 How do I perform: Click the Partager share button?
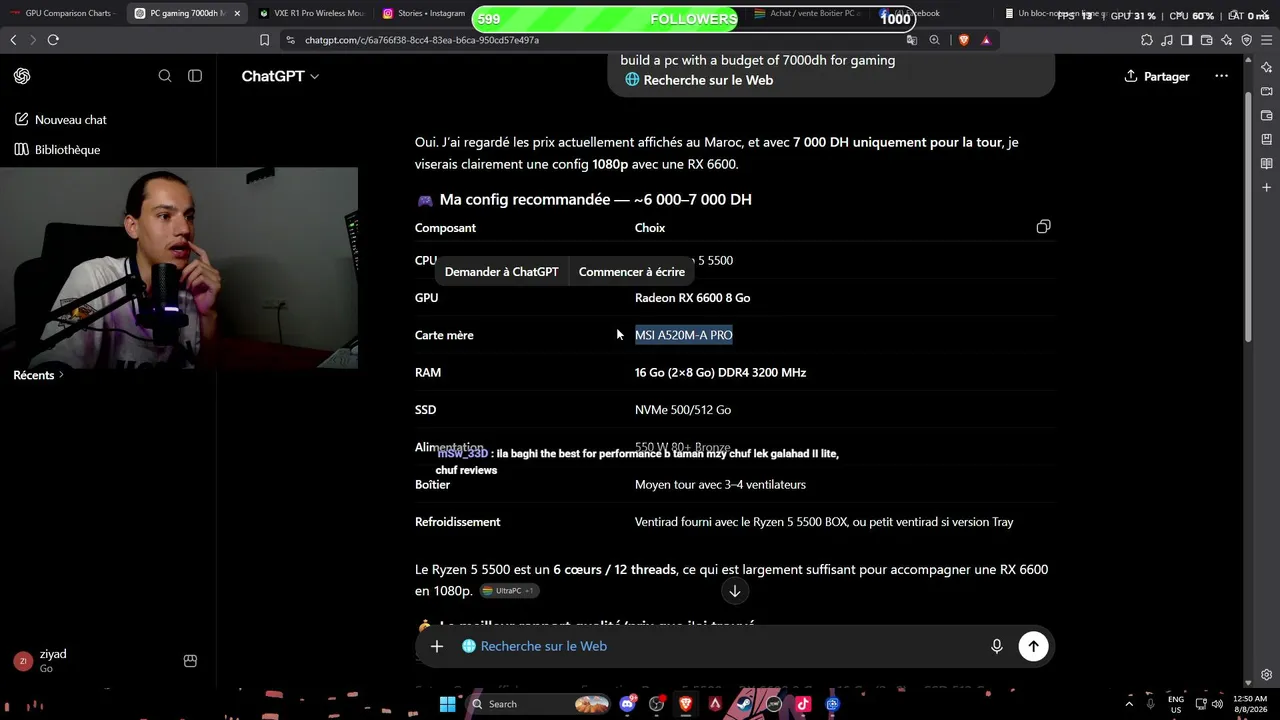click(1157, 76)
